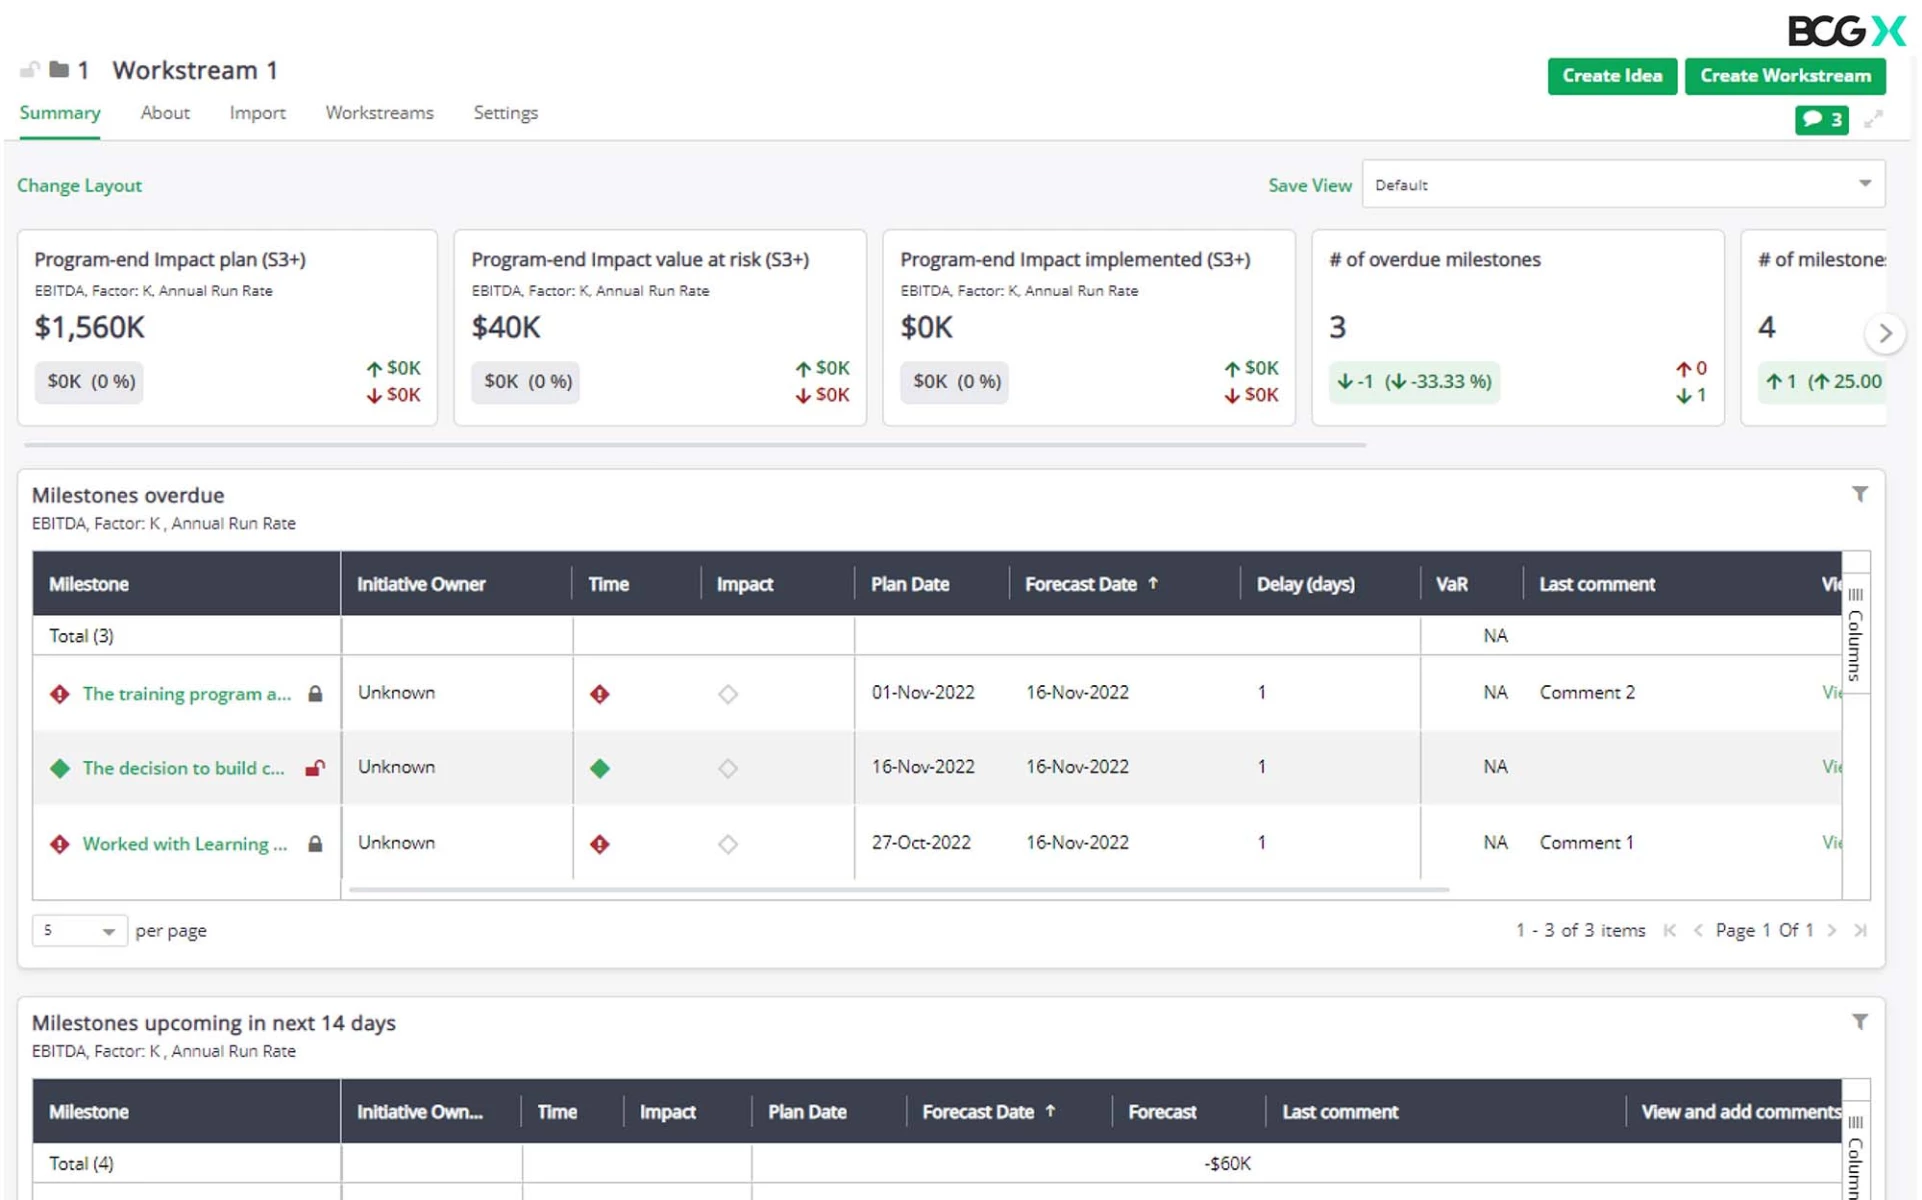Click Time indicator in Worked with Learning row
The height and width of the screenshot is (1200, 1922).
600,844
